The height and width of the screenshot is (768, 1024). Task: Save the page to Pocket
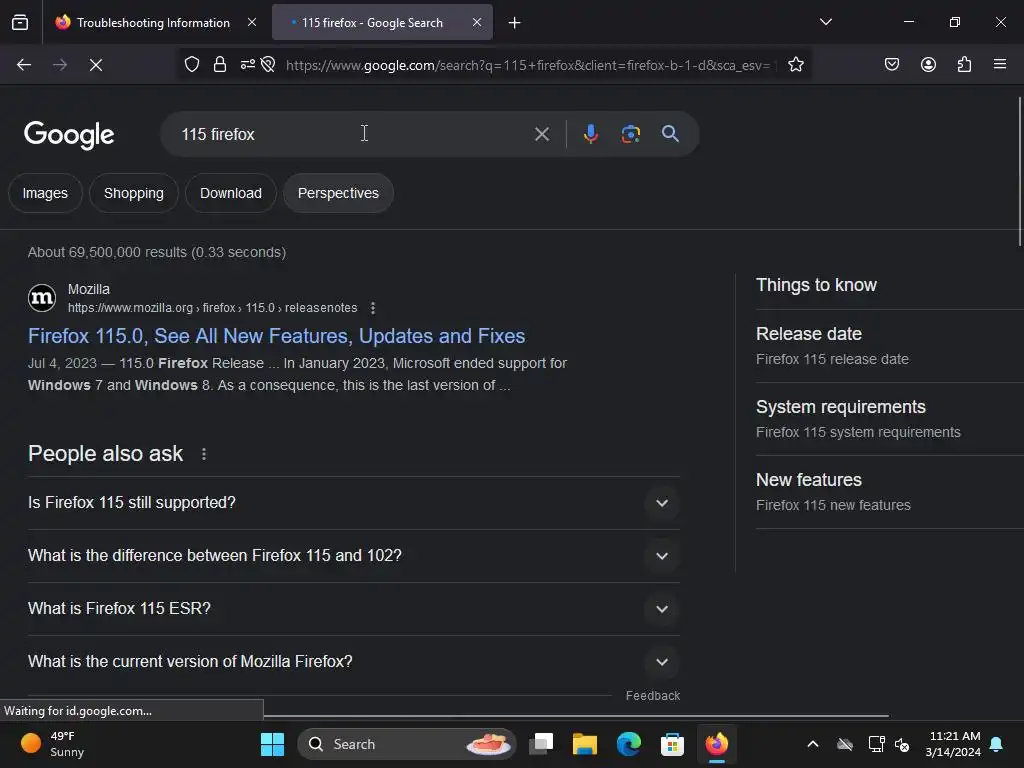pyautogui.click(x=891, y=65)
